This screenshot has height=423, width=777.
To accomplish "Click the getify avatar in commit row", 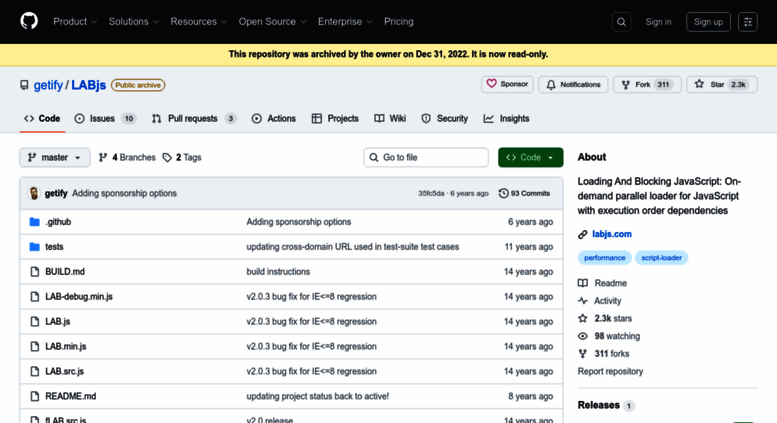I will [x=34, y=193].
